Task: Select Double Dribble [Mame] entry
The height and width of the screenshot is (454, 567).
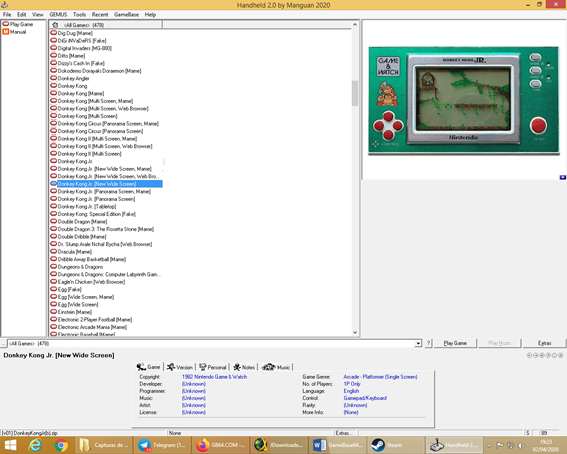Action: click(82, 236)
